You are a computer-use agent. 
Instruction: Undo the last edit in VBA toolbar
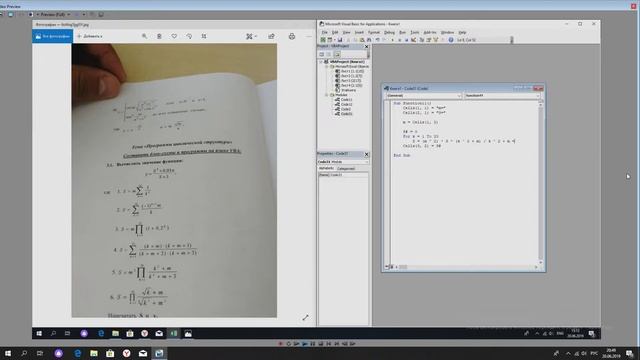(377, 40)
